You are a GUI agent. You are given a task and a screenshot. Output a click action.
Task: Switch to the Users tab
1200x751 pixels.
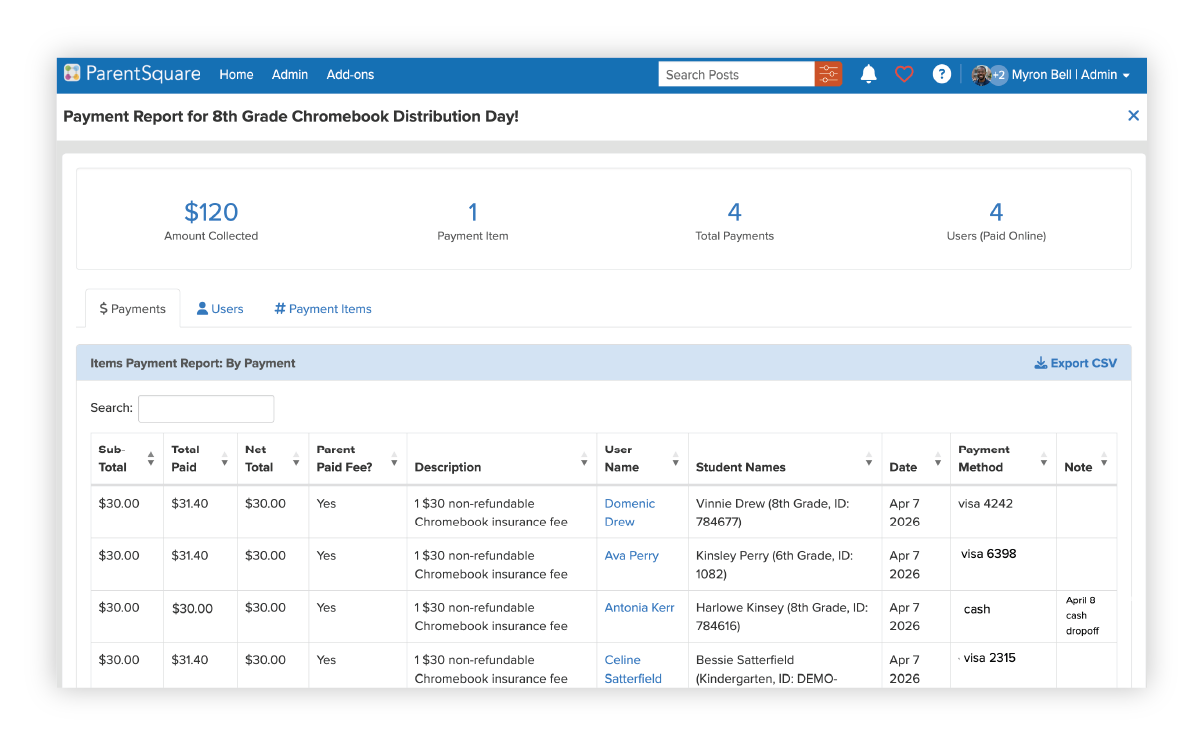point(220,309)
